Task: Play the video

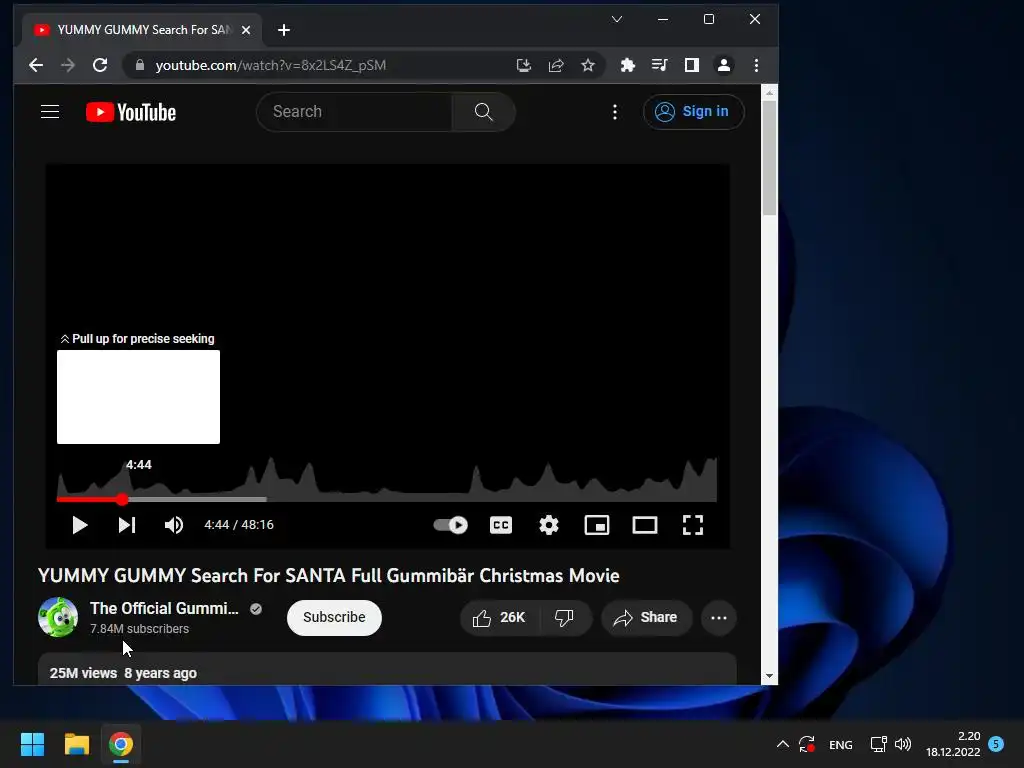Action: click(80, 525)
